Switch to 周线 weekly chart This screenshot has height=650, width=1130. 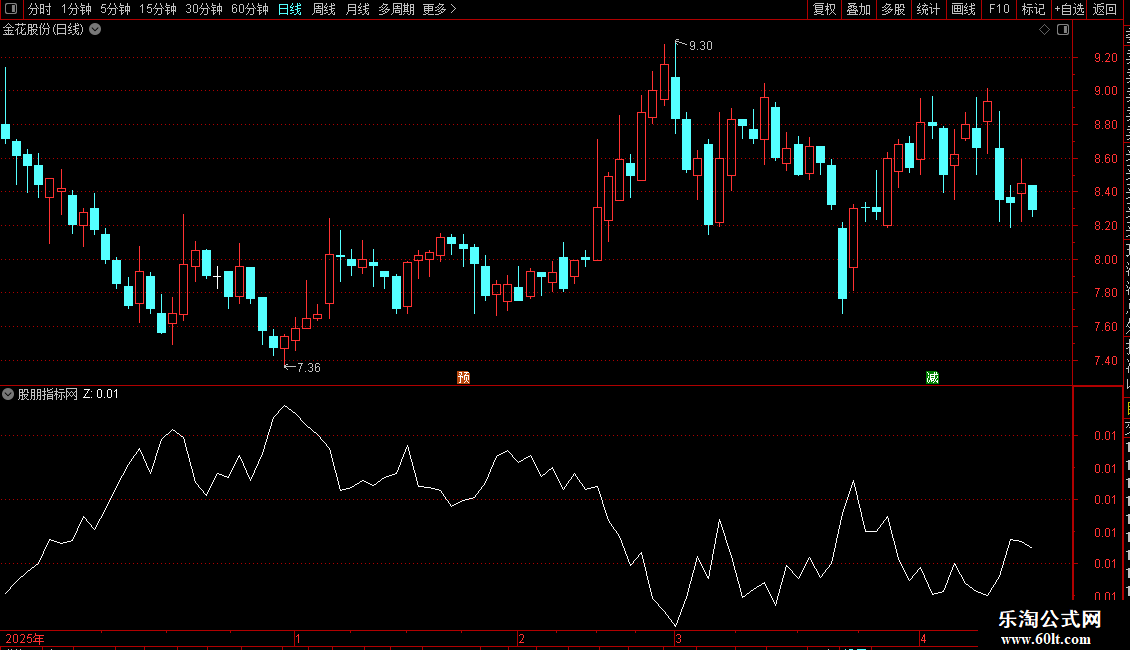coord(324,9)
